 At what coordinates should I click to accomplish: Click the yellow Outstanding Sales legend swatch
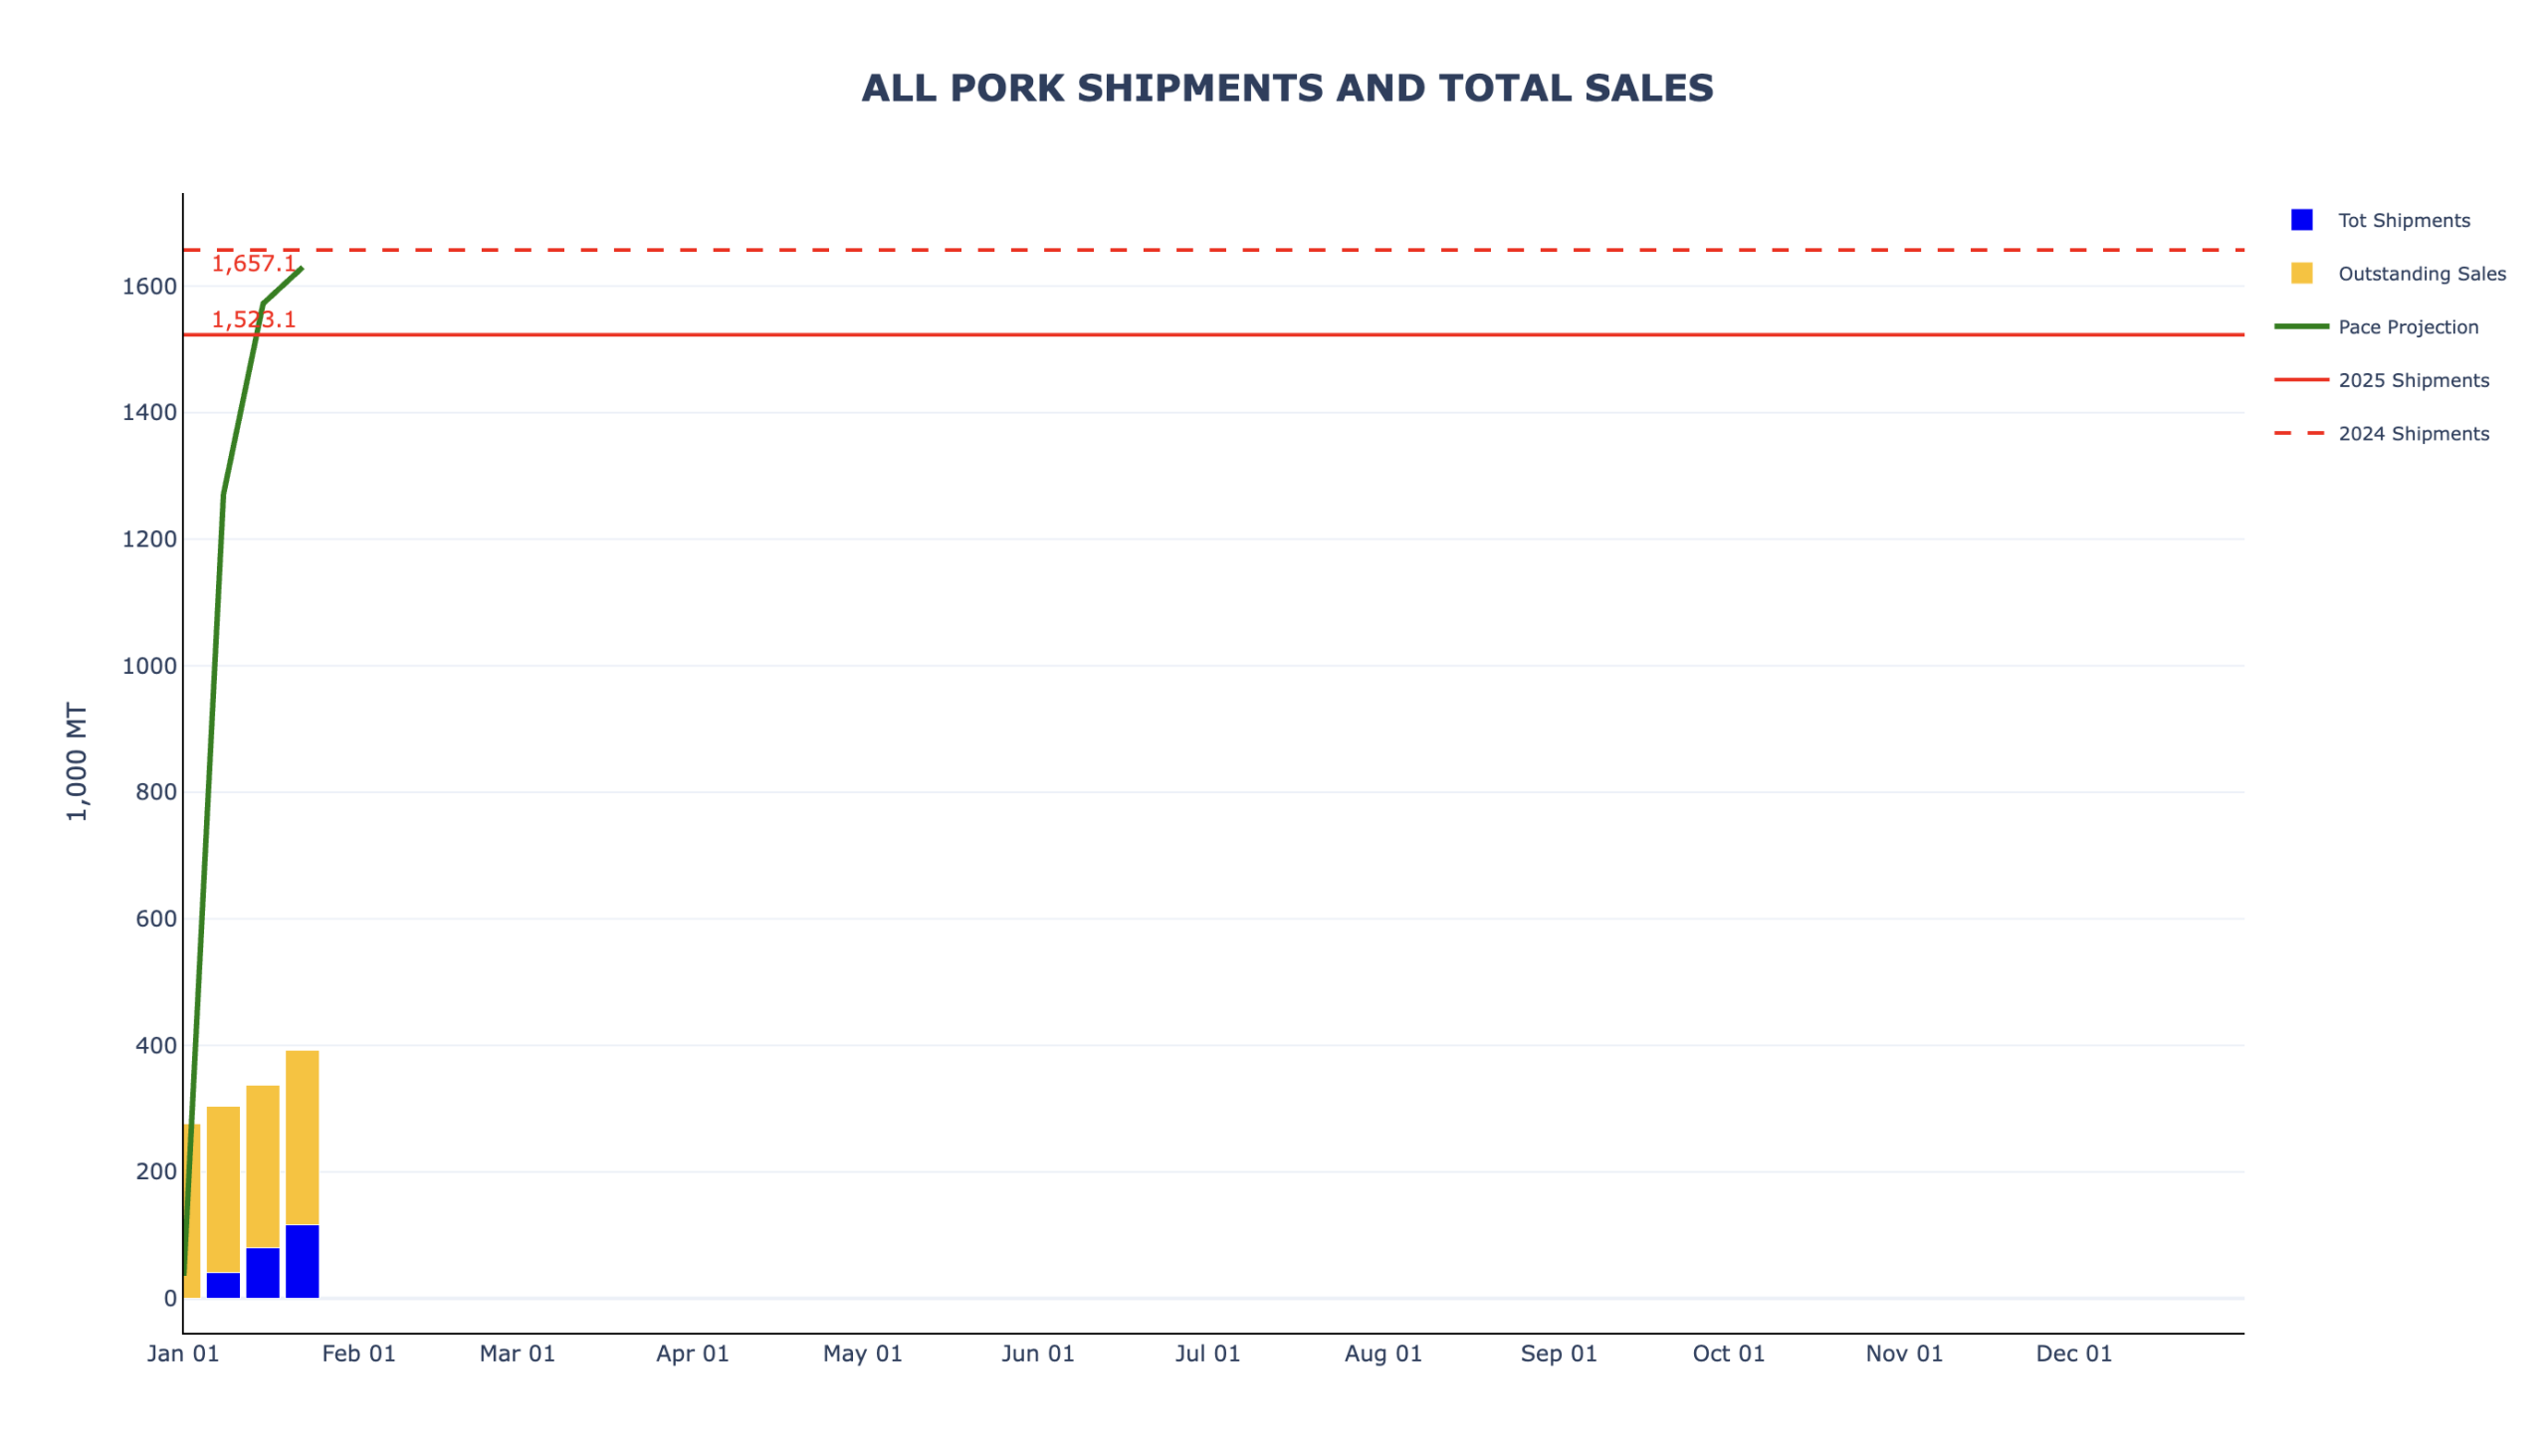2301,273
